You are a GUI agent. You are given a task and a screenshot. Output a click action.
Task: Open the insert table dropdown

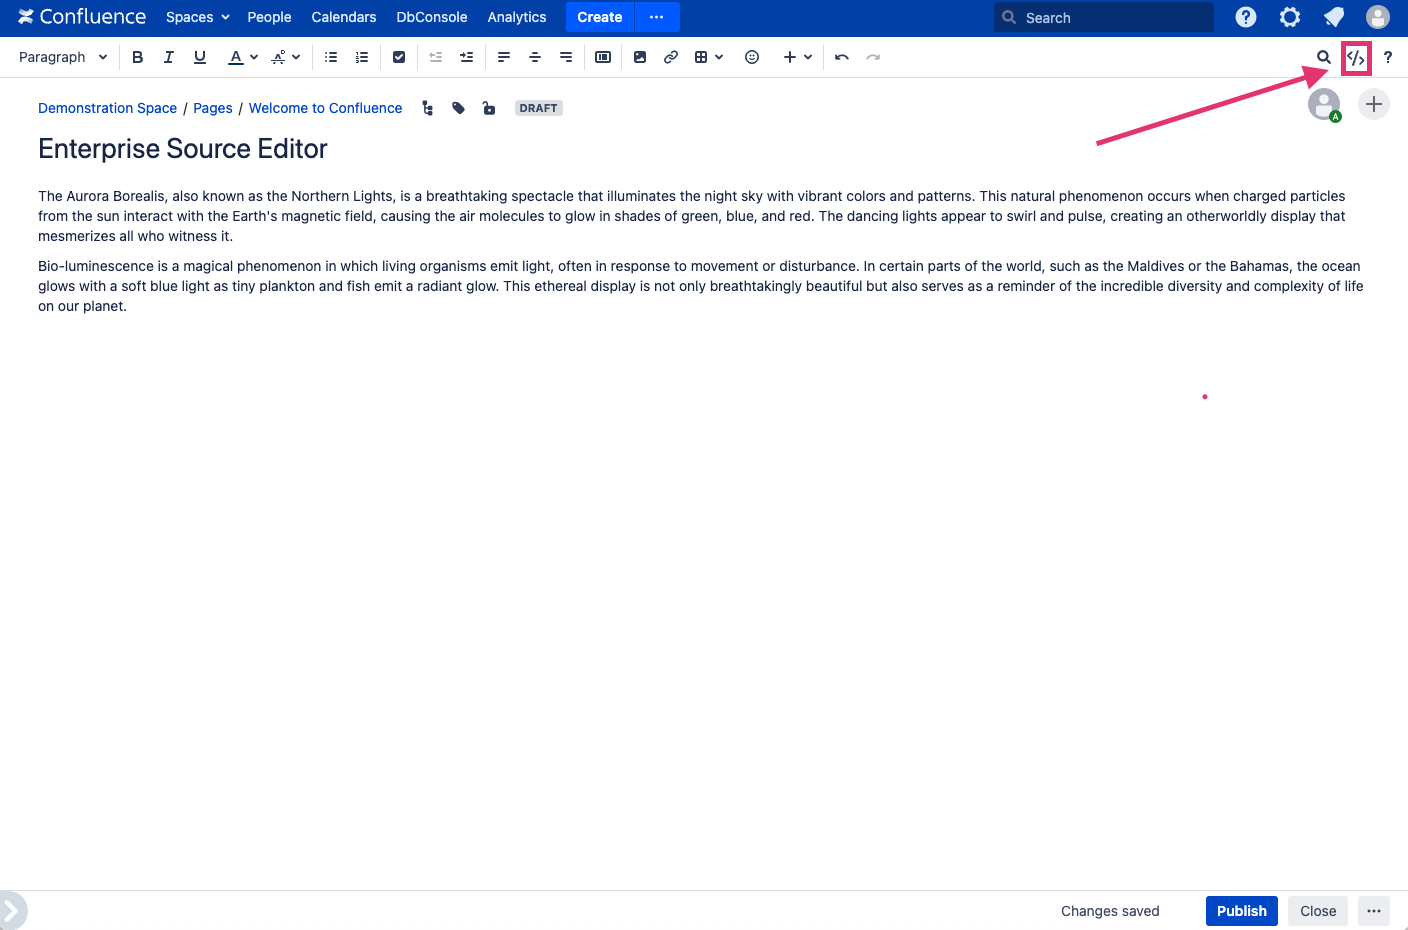tap(717, 57)
